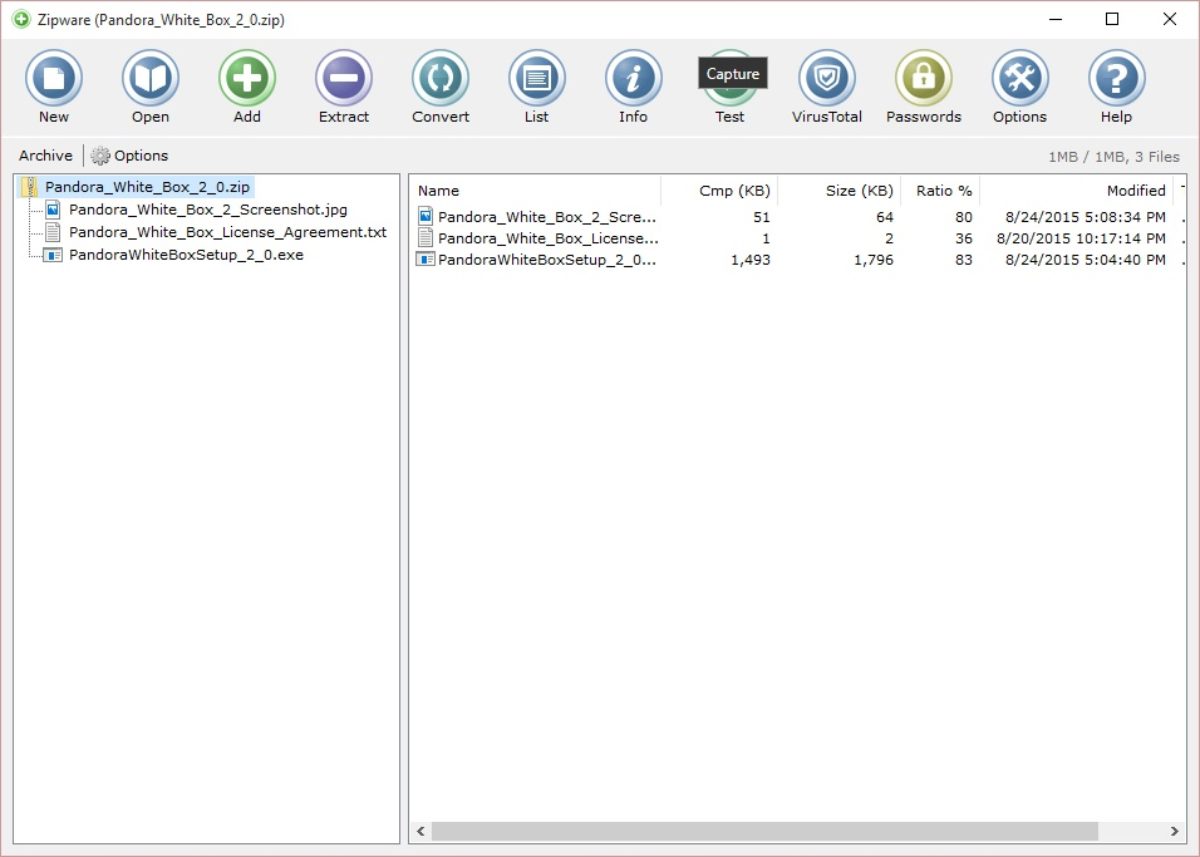This screenshot has width=1200, height=857.
Task: Click the scroll right arrow in file list
Action: [x=1174, y=831]
